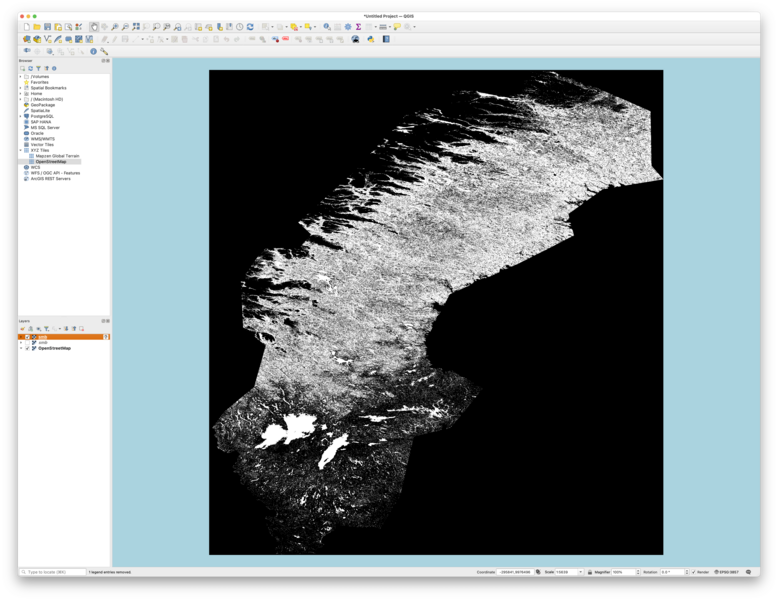The width and height of the screenshot is (778, 600).
Task: Save the project with the floppy disk icon
Action: tap(48, 27)
